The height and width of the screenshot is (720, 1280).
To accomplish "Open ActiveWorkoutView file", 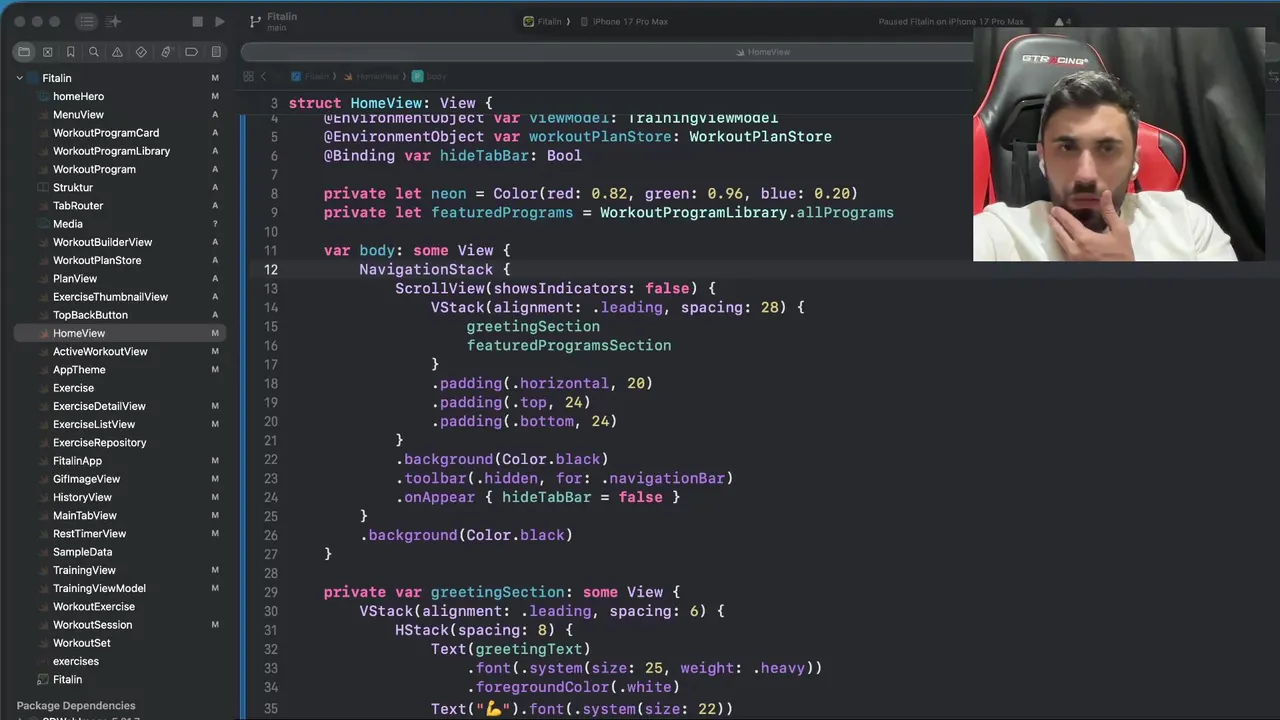I will point(100,351).
